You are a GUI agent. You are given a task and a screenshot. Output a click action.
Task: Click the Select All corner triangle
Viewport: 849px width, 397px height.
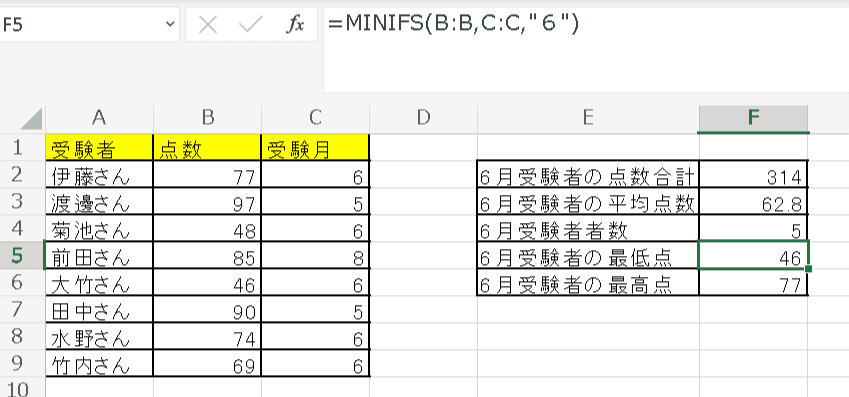click(x=31, y=119)
